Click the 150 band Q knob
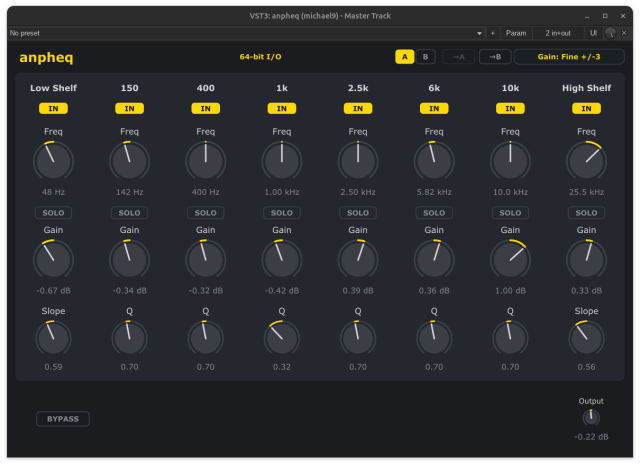The width and height of the screenshot is (640, 466). pyautogui.click(x=129, y=338)
